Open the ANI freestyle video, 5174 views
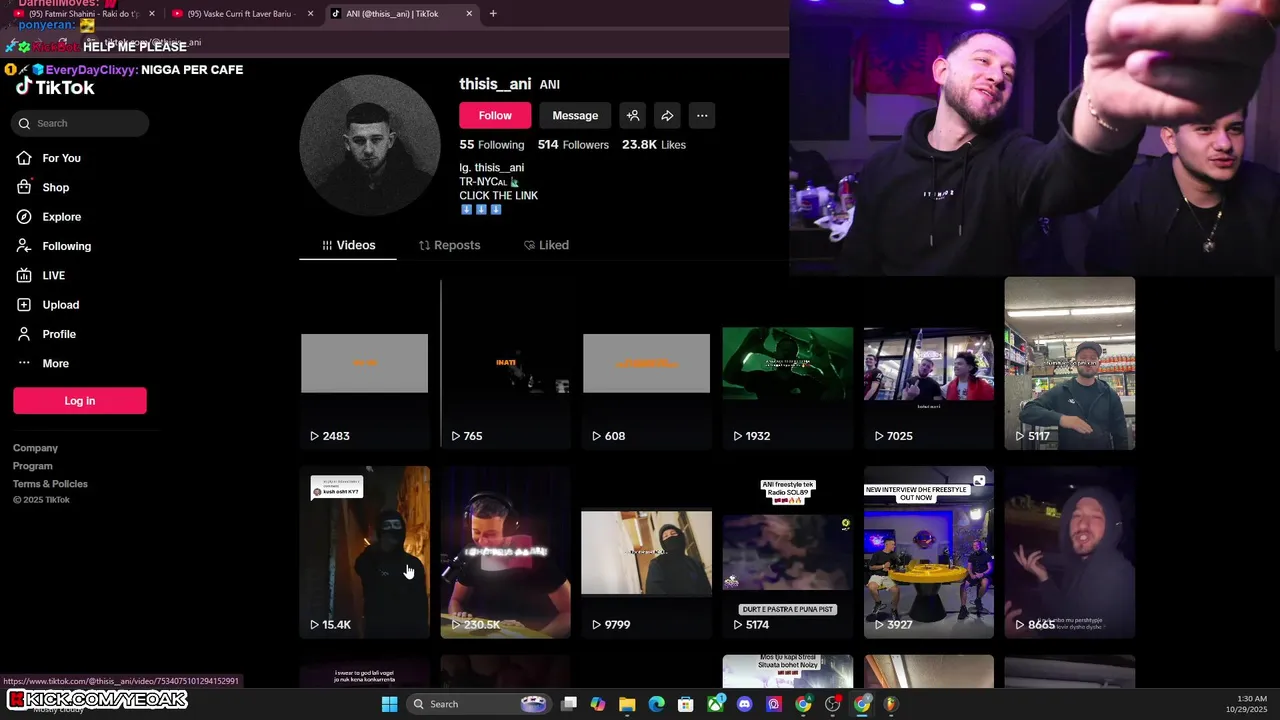Image resolution: width=1280 pixels, height=720 pixels. pos(788,552)
